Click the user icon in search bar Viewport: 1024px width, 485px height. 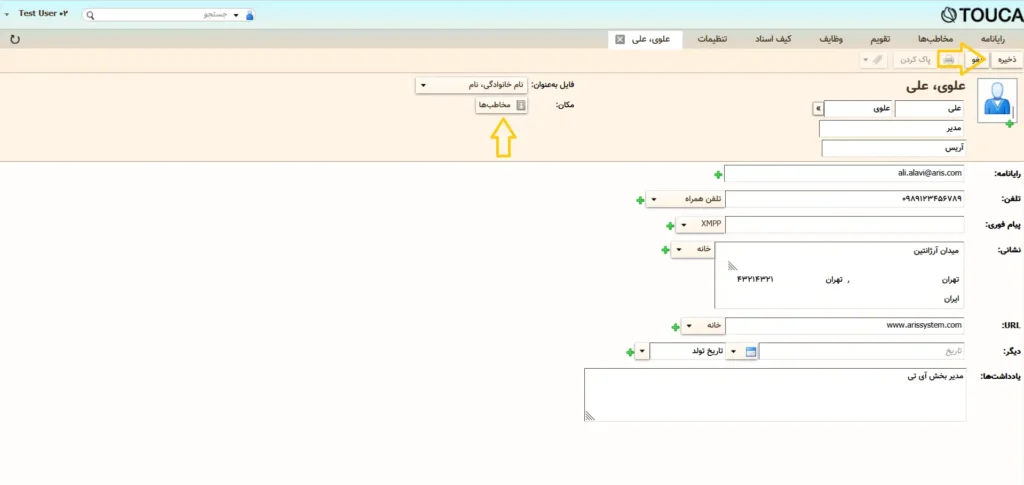(x=249, y=14)
